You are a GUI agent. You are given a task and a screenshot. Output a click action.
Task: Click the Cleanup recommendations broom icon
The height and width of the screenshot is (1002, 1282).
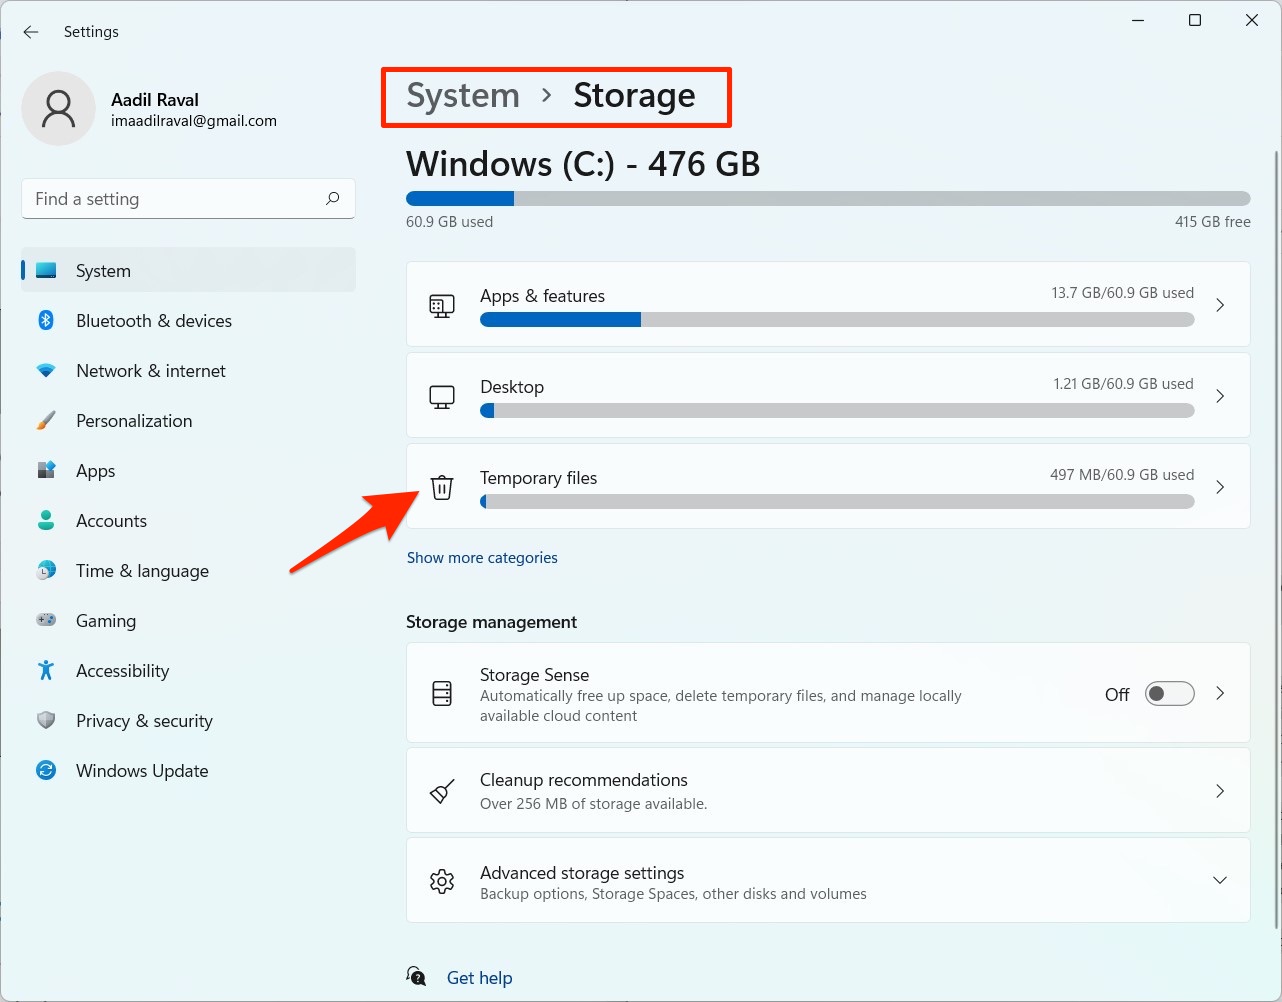(442, 792)
